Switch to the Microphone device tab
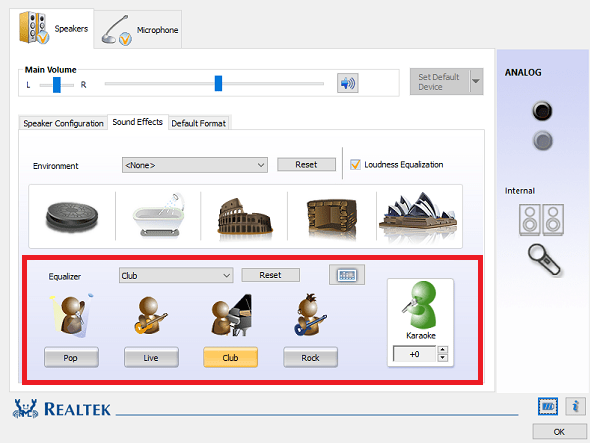 tap(138, 29)
